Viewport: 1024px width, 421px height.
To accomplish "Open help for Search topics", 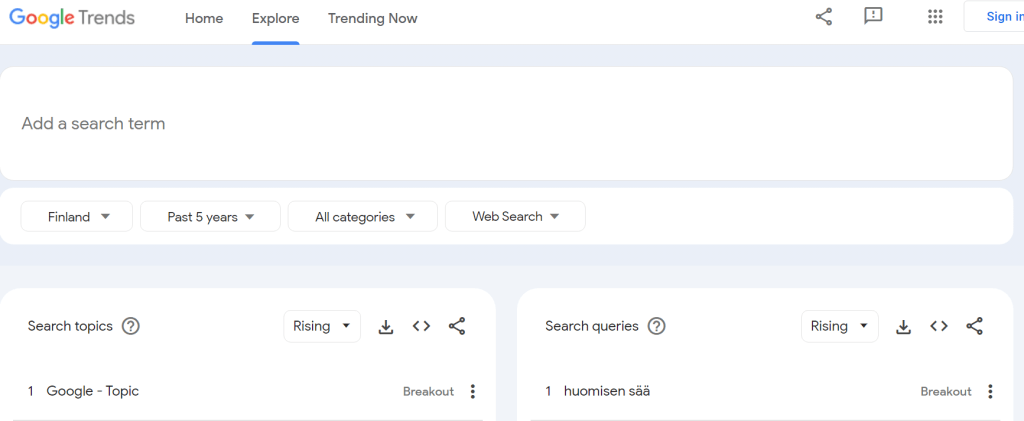I will [131, 326].
